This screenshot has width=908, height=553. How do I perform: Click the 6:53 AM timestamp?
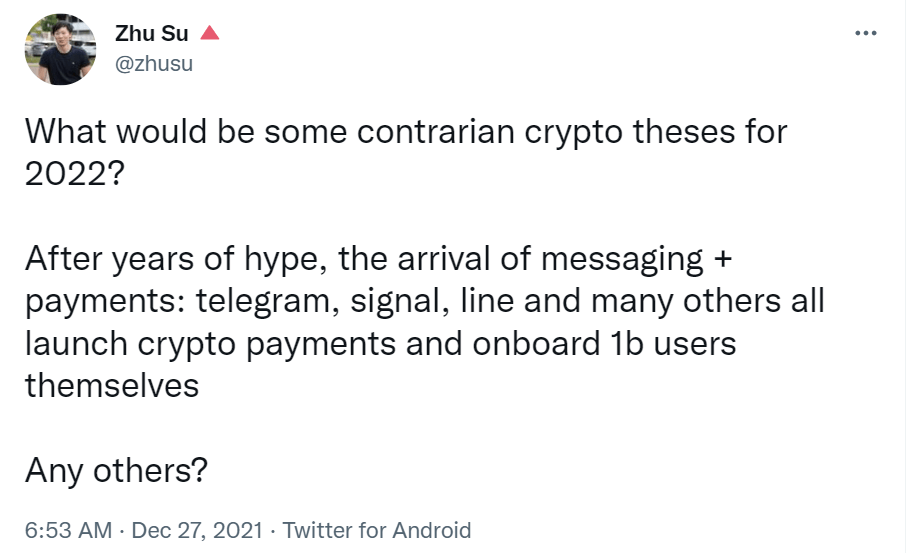(68, 530)
